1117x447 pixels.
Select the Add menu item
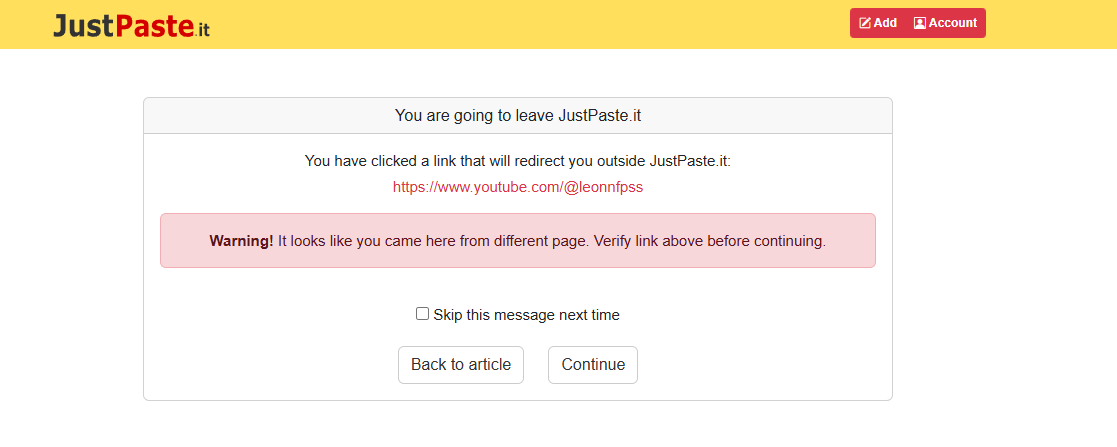tap(878, 23)
